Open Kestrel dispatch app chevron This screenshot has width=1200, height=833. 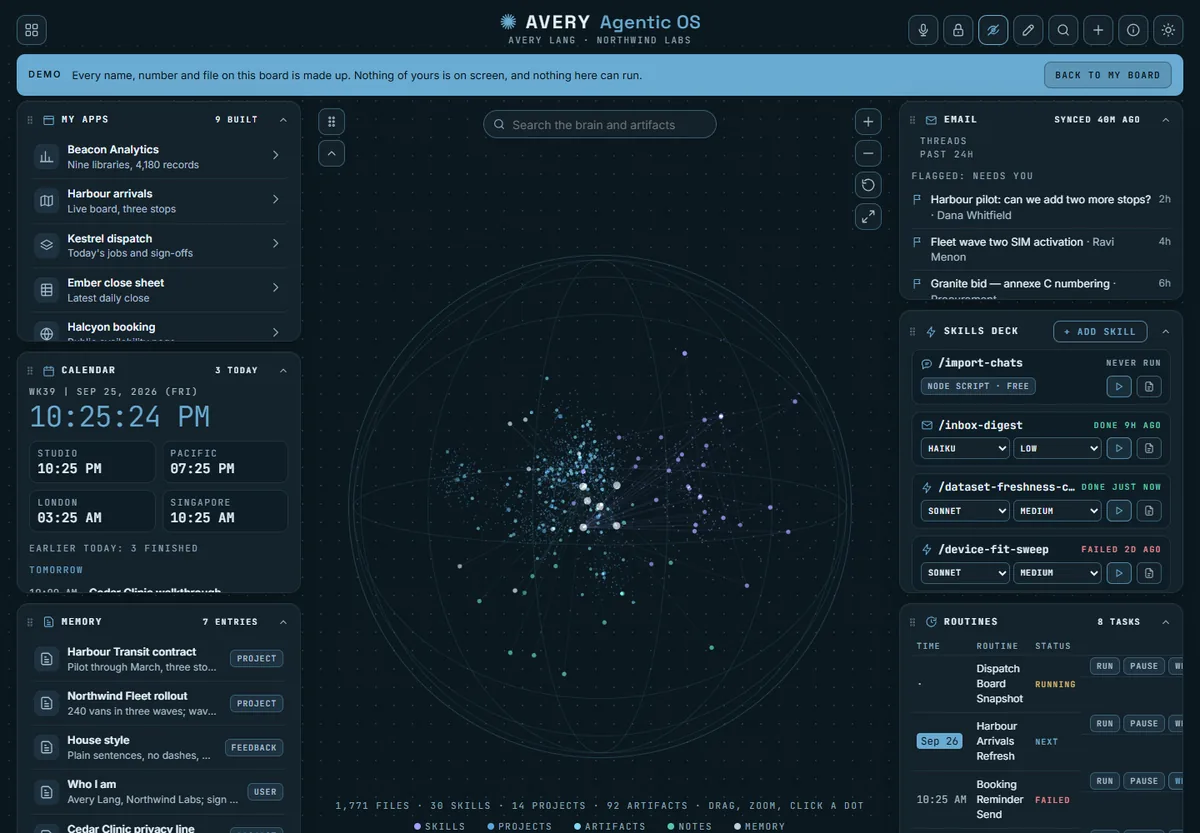click(x=275, y=245)
